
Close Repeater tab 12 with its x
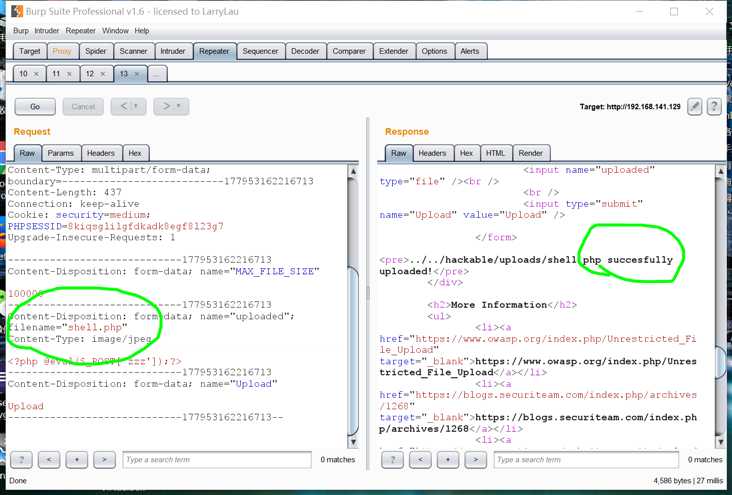[103, 74]
